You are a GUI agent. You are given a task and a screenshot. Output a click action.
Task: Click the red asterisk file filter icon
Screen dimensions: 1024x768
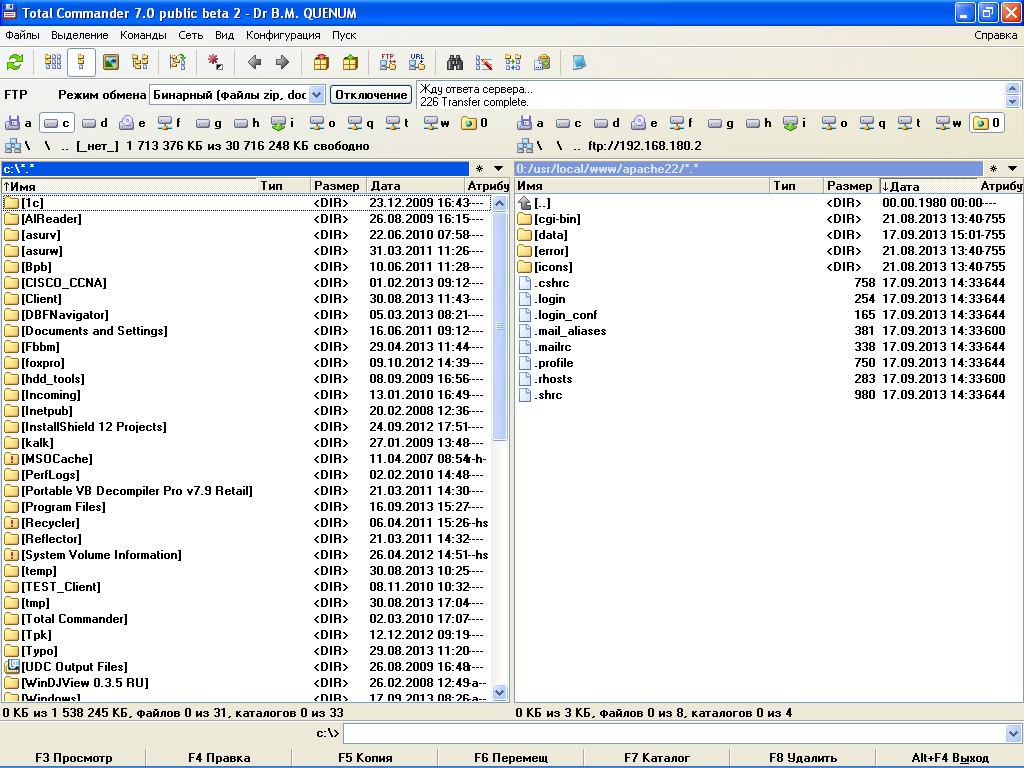tap(215, 63)
